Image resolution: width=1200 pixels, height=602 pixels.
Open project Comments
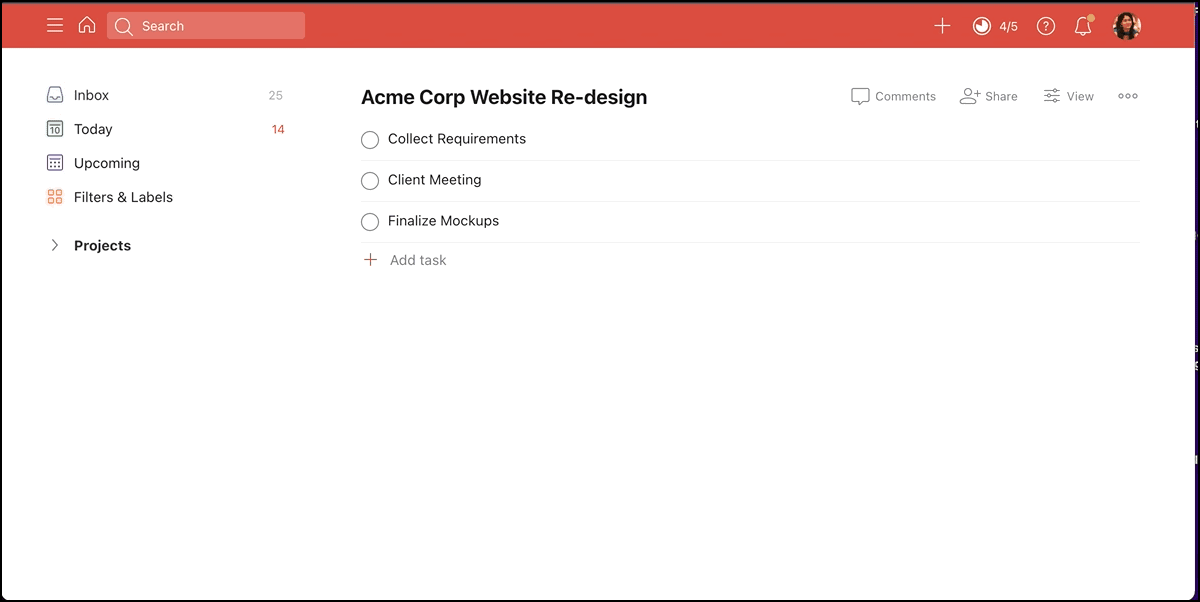pyautogui.click(x=894, y=96)
